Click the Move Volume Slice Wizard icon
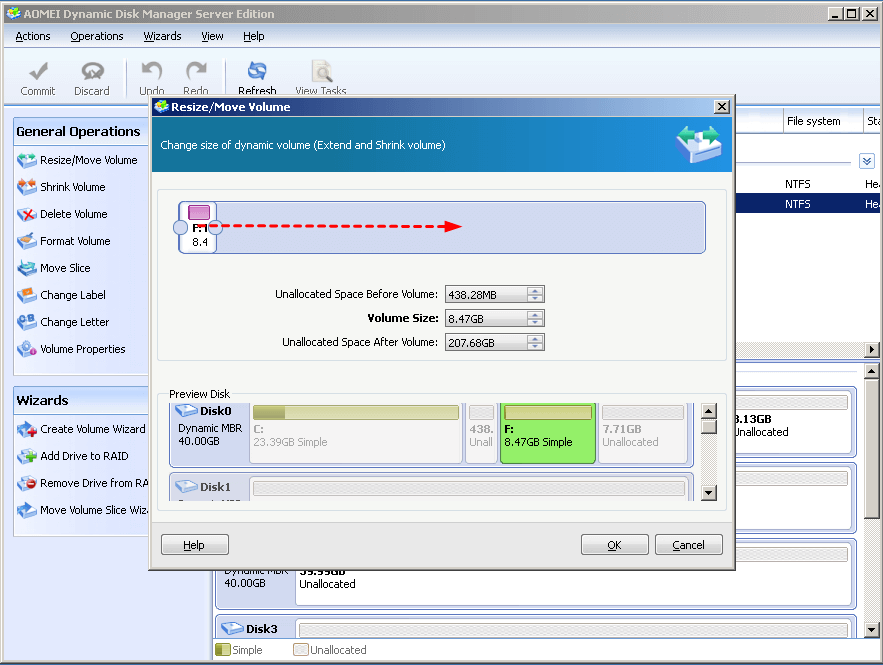This screenshot has width=883, height=665. click(26, 511)
